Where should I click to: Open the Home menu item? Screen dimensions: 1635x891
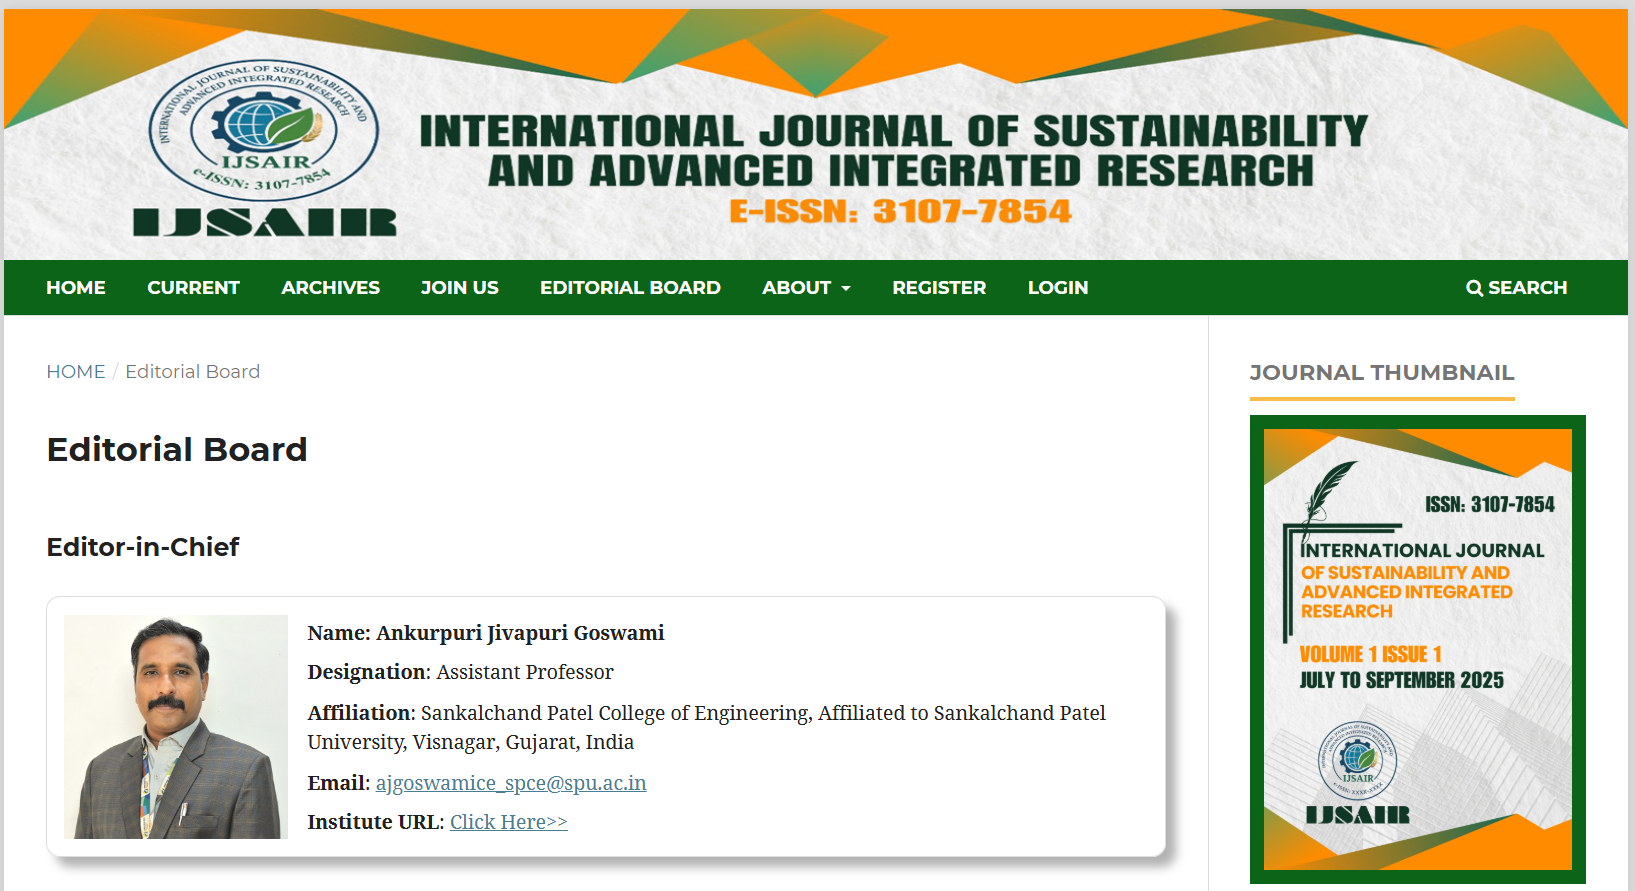tap(76, 288)
